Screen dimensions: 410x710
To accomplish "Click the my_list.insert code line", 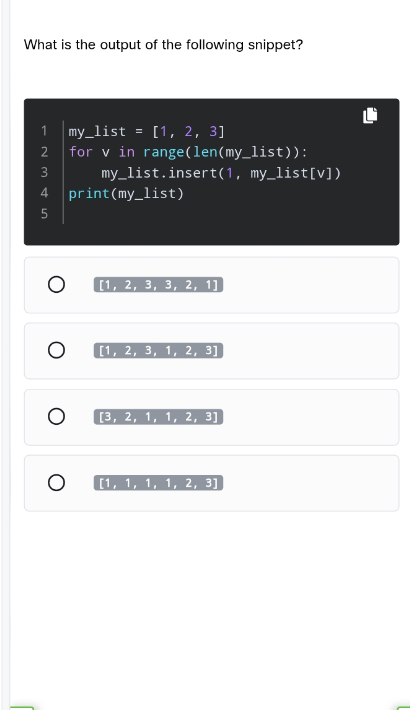I will [221, 173].
